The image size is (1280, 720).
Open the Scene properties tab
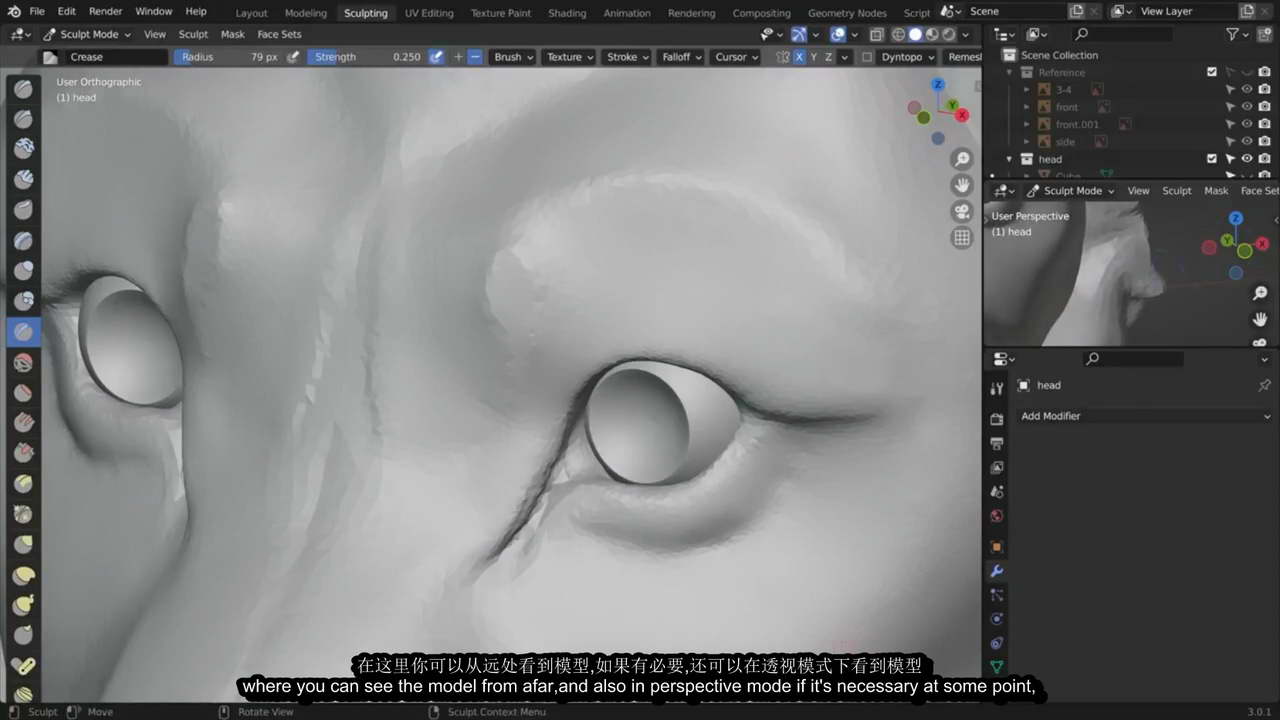click(996, 492)
